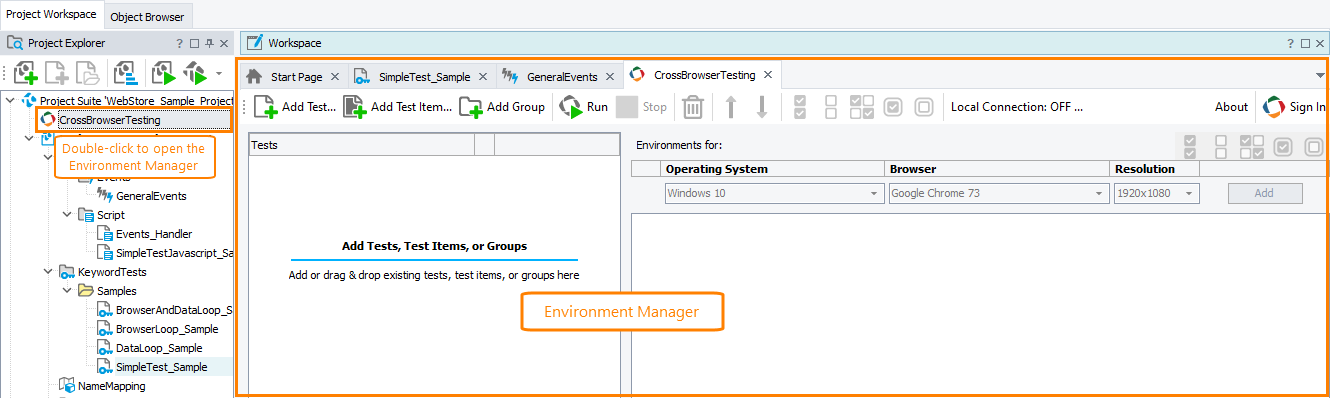Click invert-selection icon in Environments toolbar
Viewport: 1330px width, 398px height.
[1252, 147]
